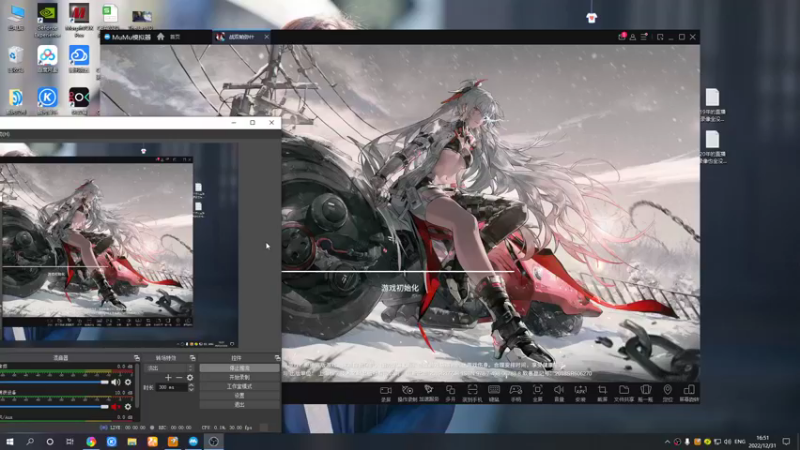Open OBS Settings (设置) button
Screen dimensions: 800x450
click(x=239, y=395)
